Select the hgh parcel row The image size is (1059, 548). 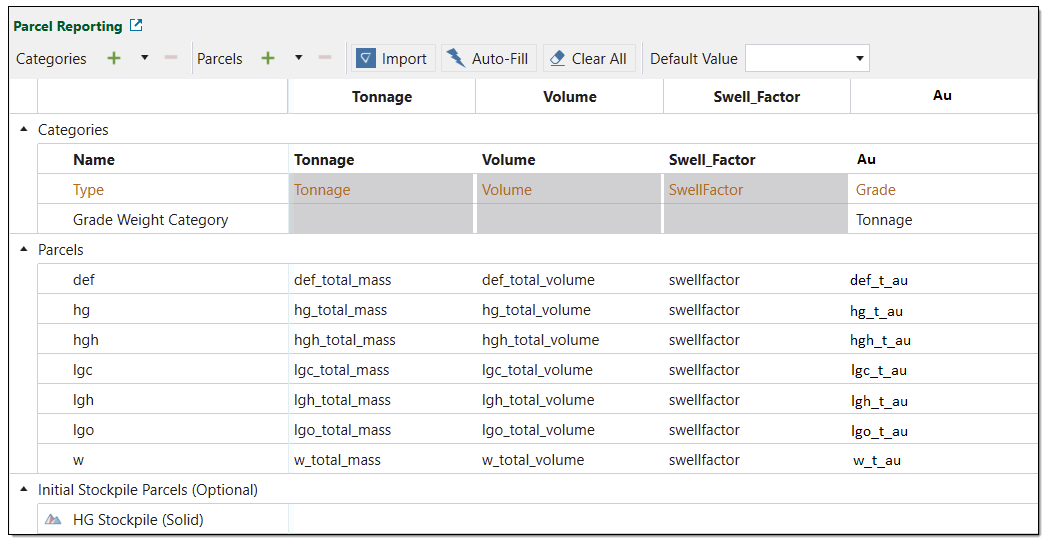click(86, 340)
